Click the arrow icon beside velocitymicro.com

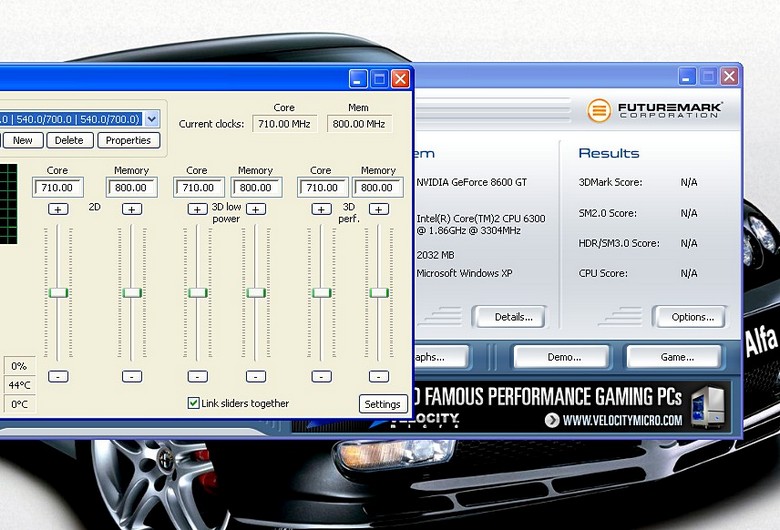point(552,421)
